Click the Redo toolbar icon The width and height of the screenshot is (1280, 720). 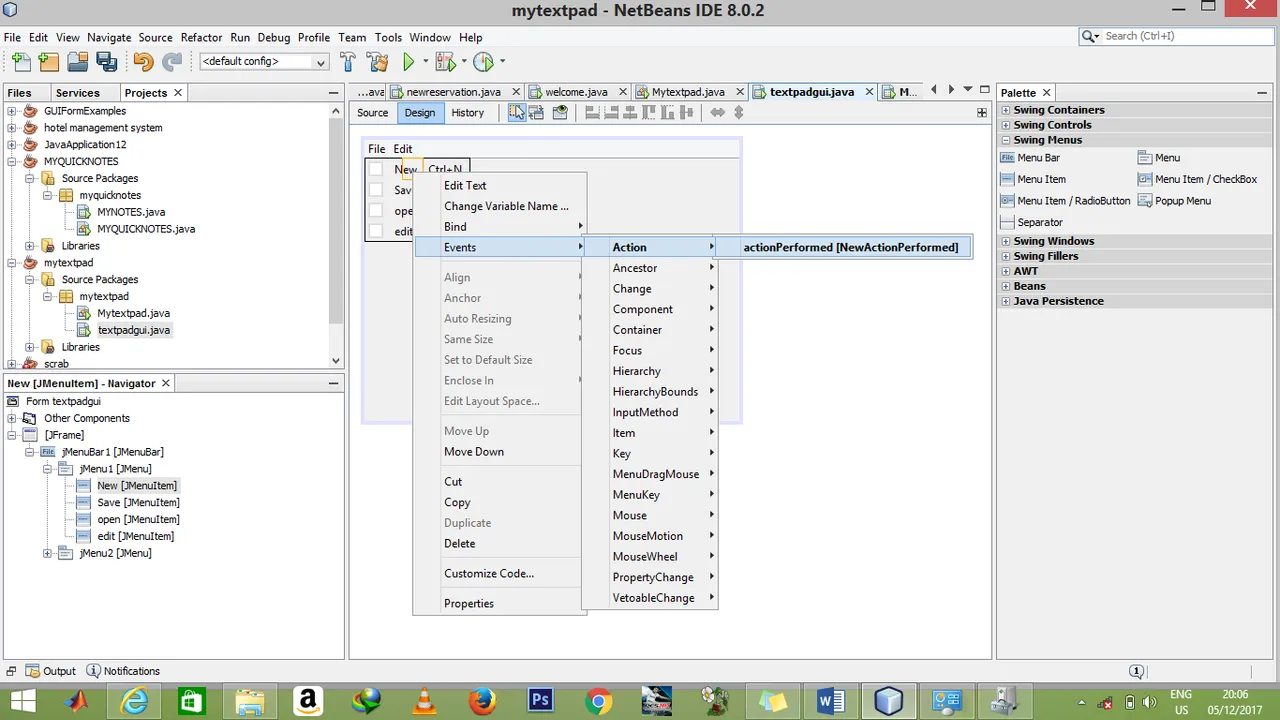coord(172,62)
